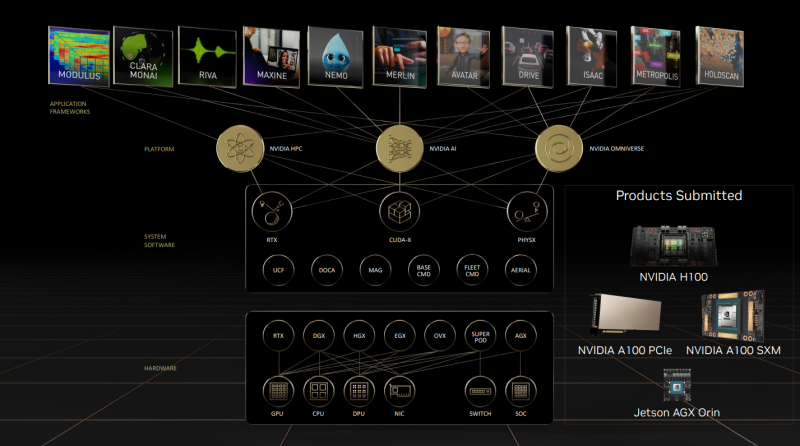The image size is (800, 446).
Task: Select the HGX hardware circle
Action: click(359, 336)
